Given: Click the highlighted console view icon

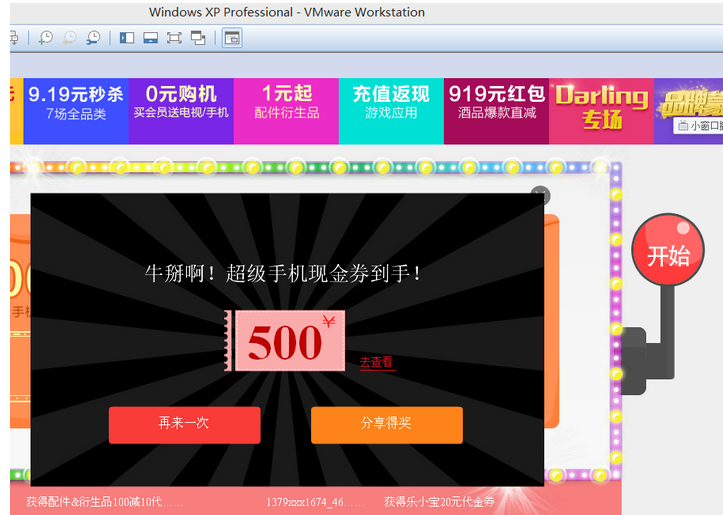Looking at the screenshot, I should tap(232, 38).
